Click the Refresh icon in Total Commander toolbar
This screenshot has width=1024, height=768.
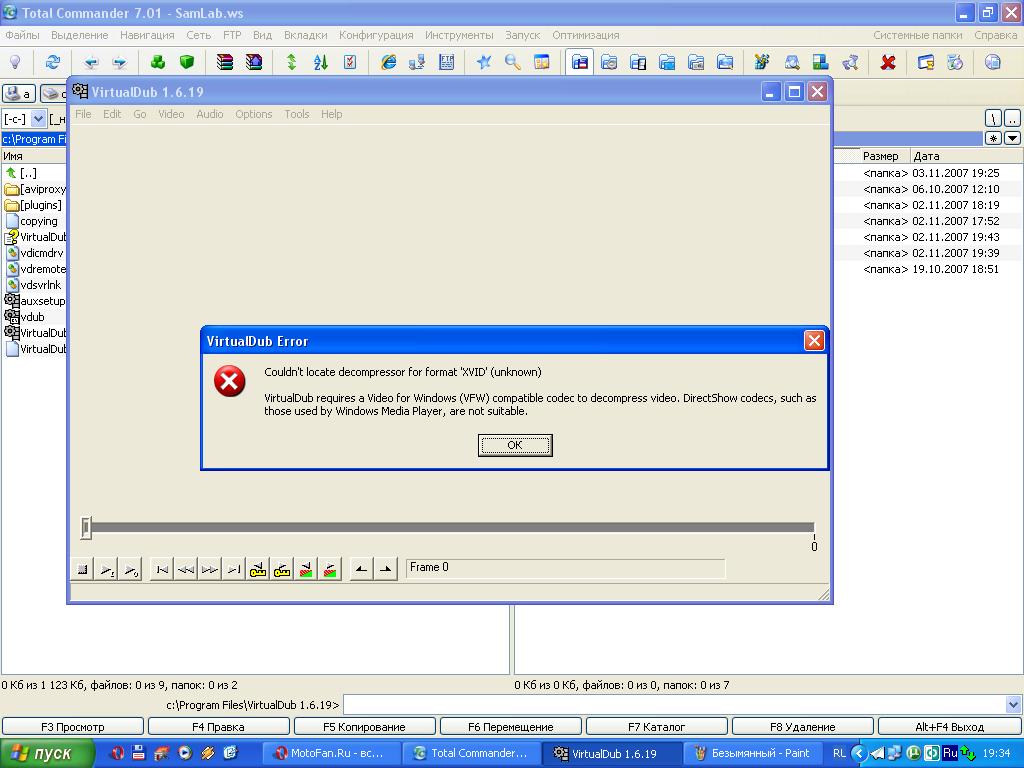[52, 63]
